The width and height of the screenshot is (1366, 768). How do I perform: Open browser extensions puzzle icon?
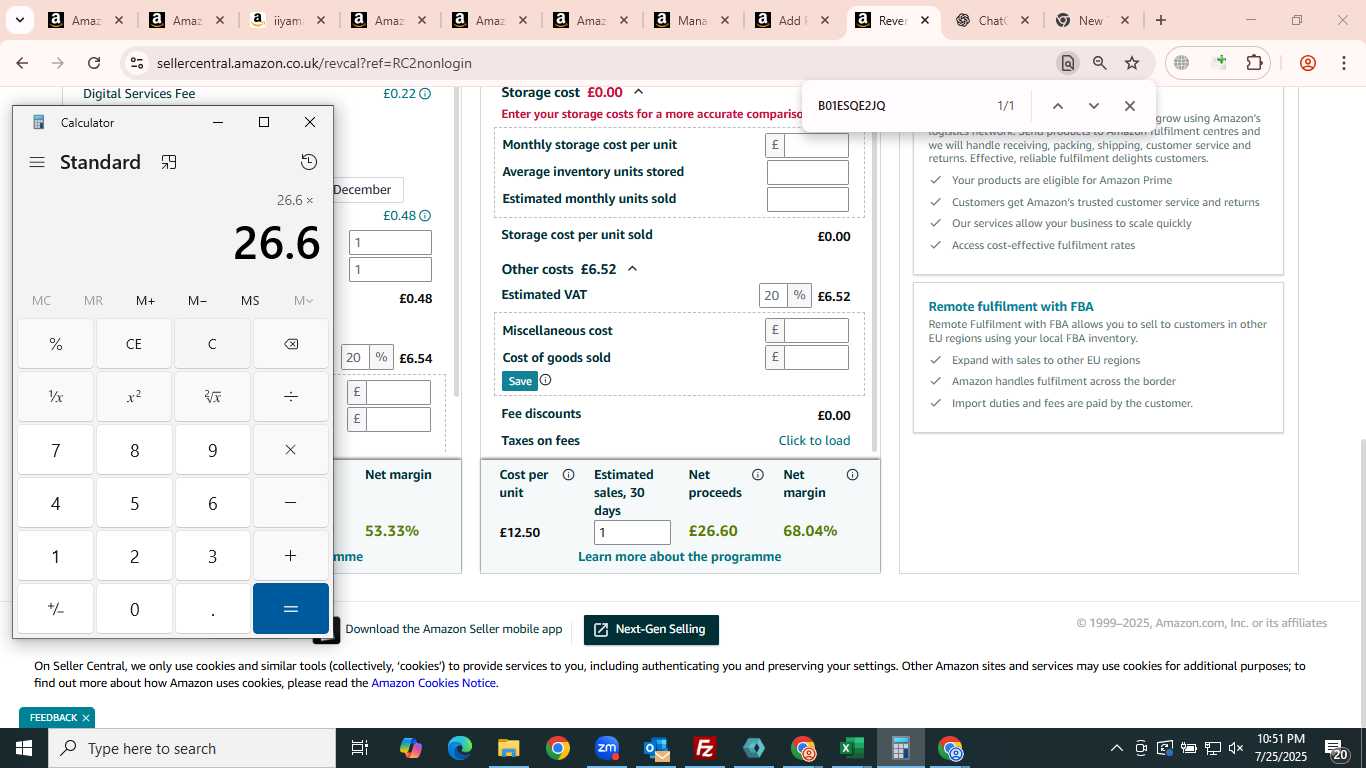[x=1254, y=63]
